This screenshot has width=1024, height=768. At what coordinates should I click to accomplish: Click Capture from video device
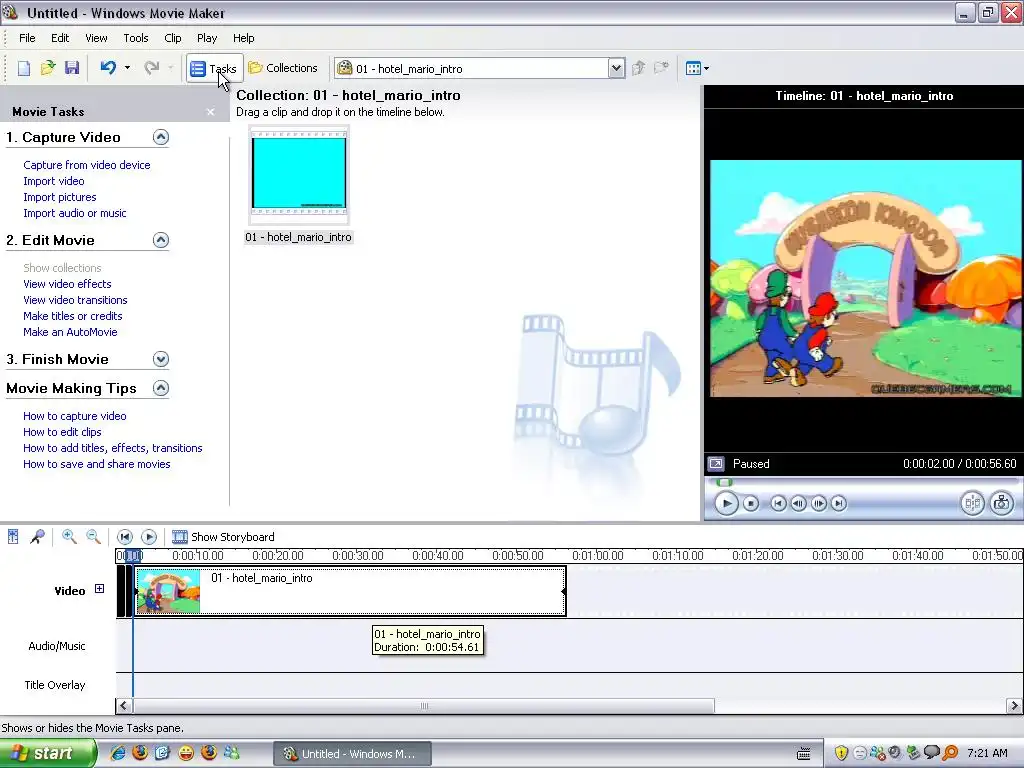tap(87, 165)
